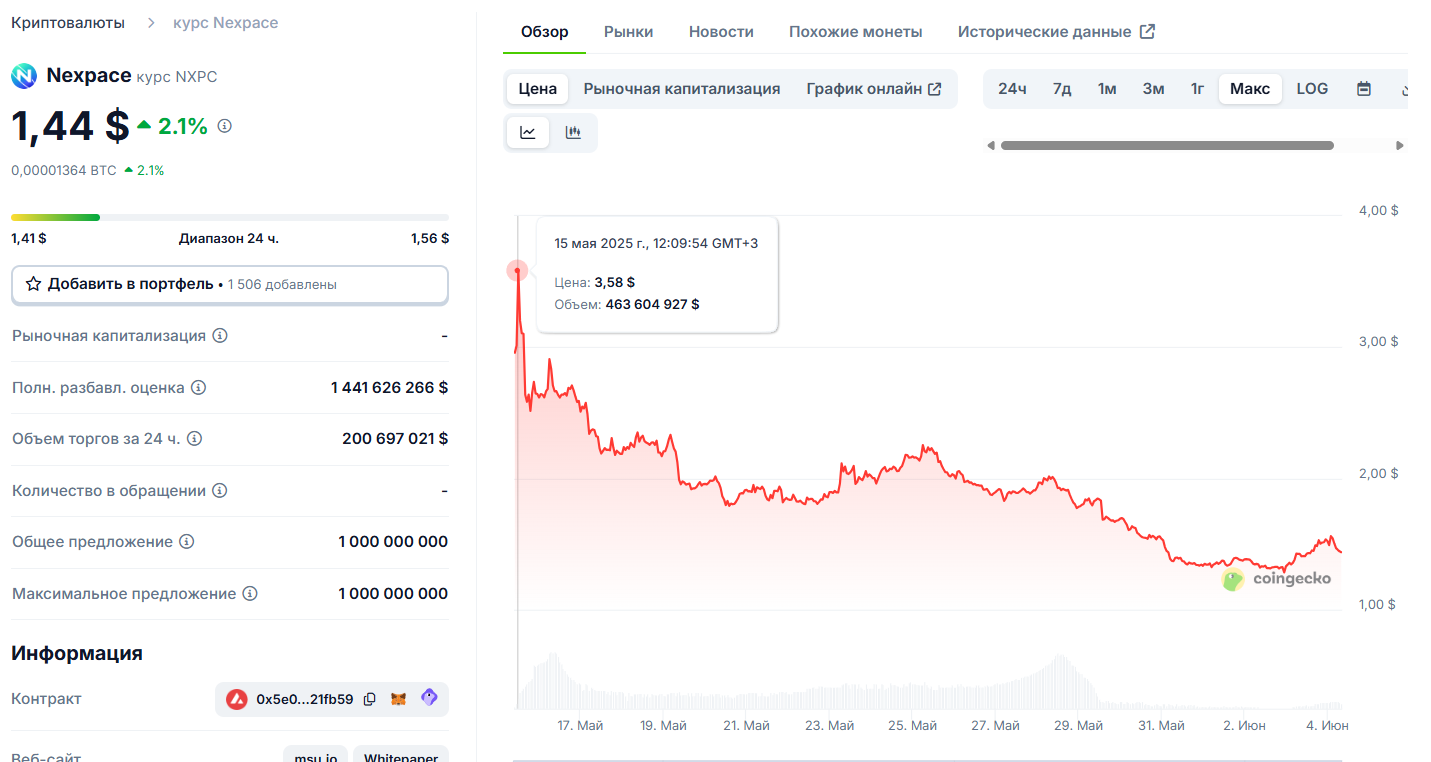Image resolution: width=1431 pixels, height=762 pixels.
Task: Set chart range to 1м
Action: (x=1107, y=89)
